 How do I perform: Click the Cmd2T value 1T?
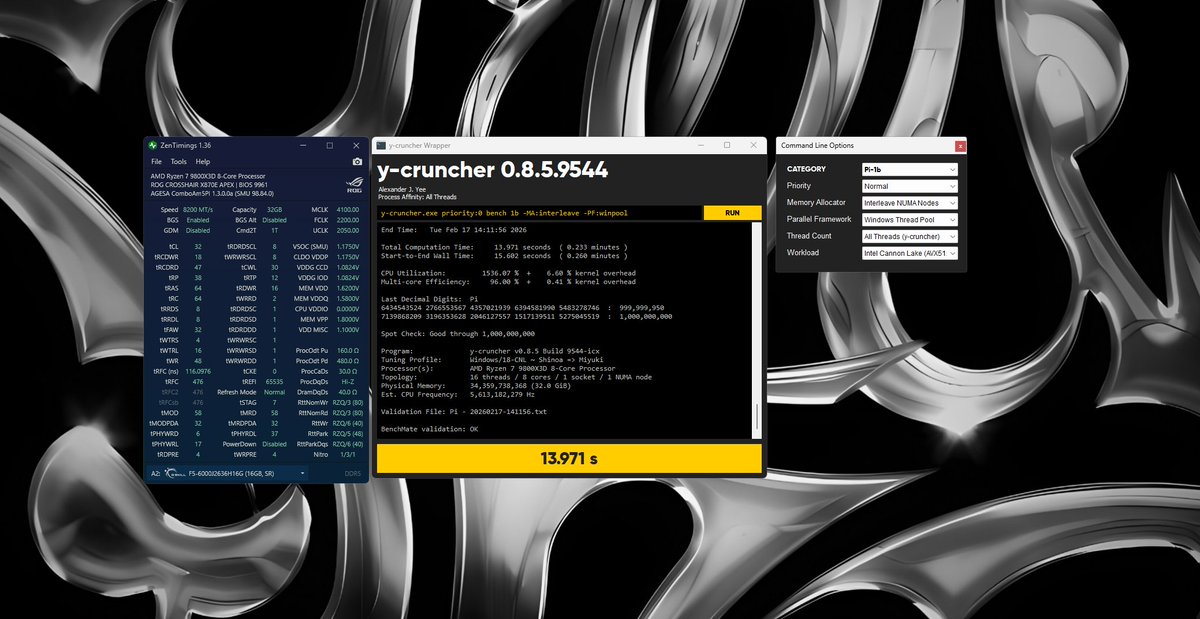274,229
